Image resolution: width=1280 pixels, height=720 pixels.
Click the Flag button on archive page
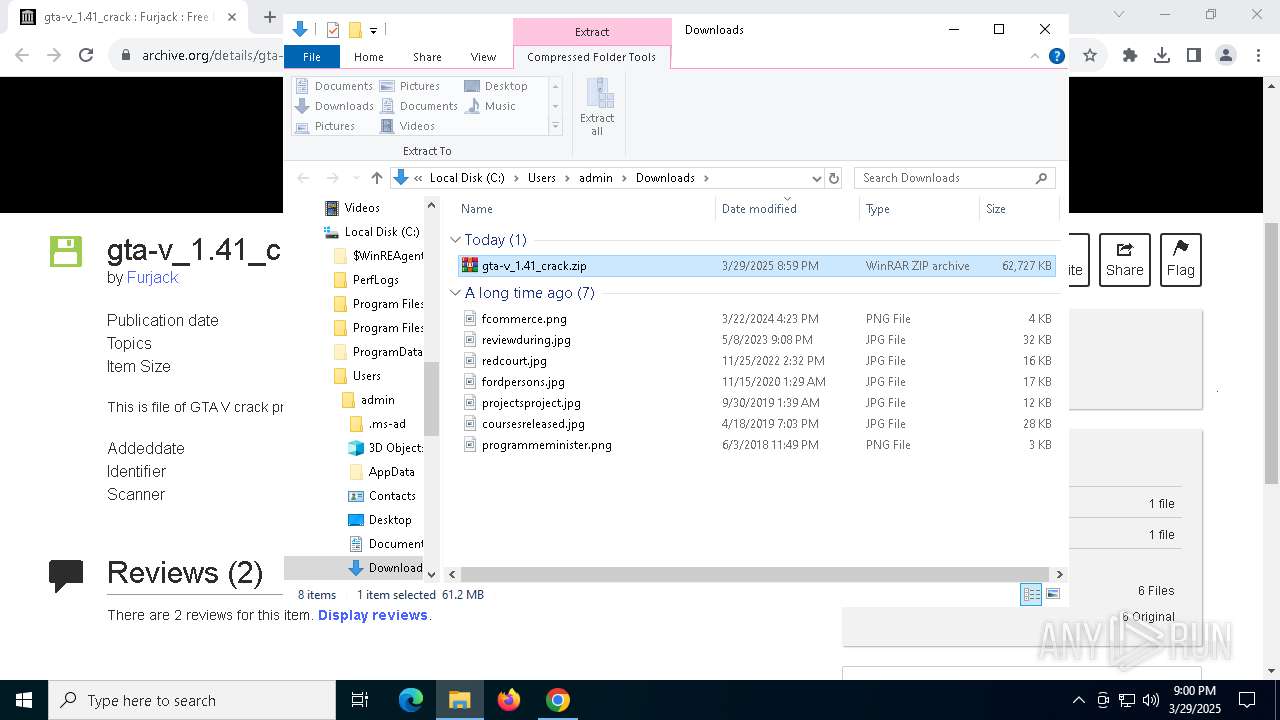click(x=1180, y=260)
